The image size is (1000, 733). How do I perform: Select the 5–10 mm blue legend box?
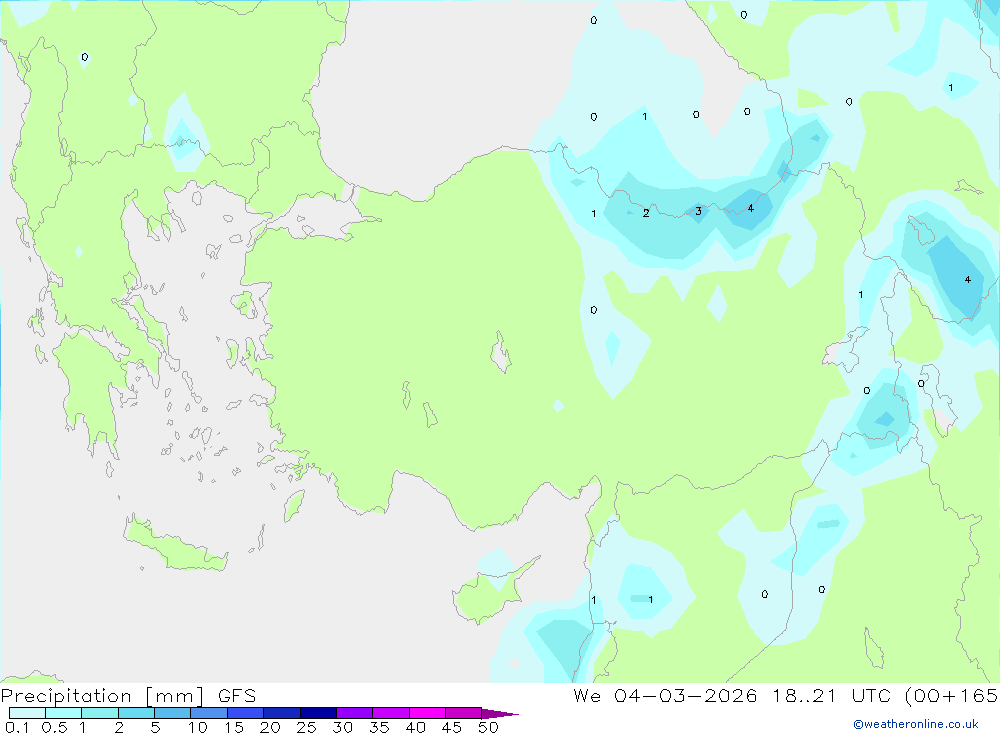pyautogui.click(x=172, y=713)
